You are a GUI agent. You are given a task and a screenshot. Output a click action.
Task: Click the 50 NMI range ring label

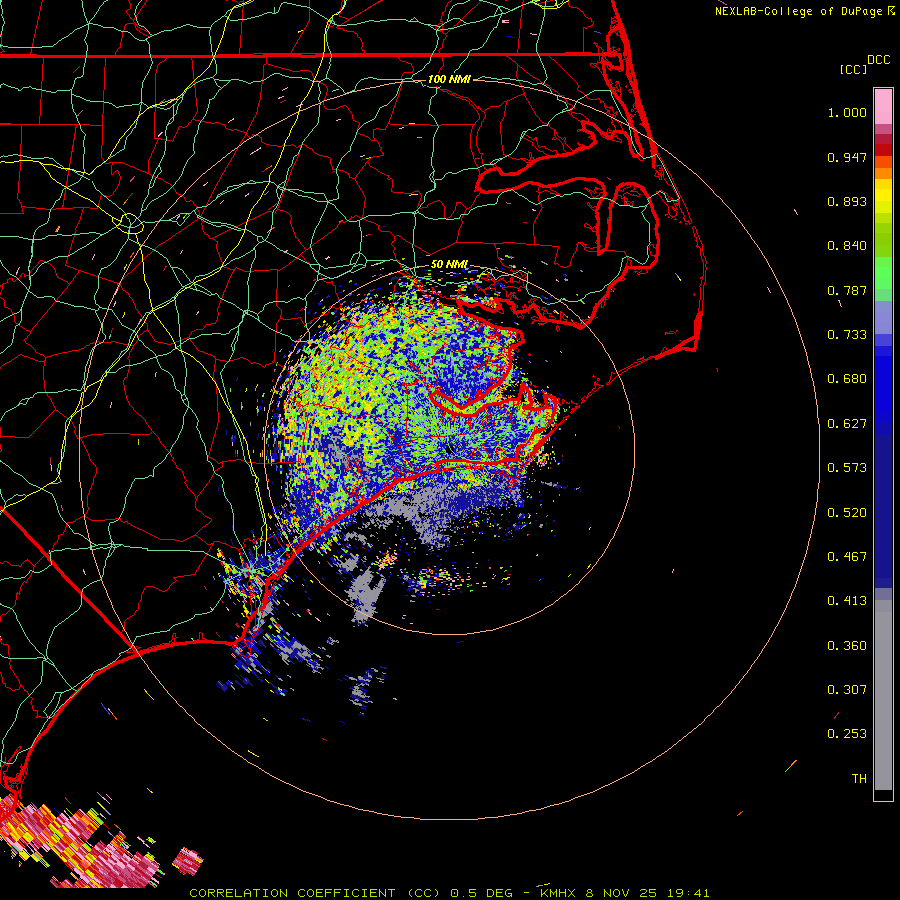click(x=449, y=265)
